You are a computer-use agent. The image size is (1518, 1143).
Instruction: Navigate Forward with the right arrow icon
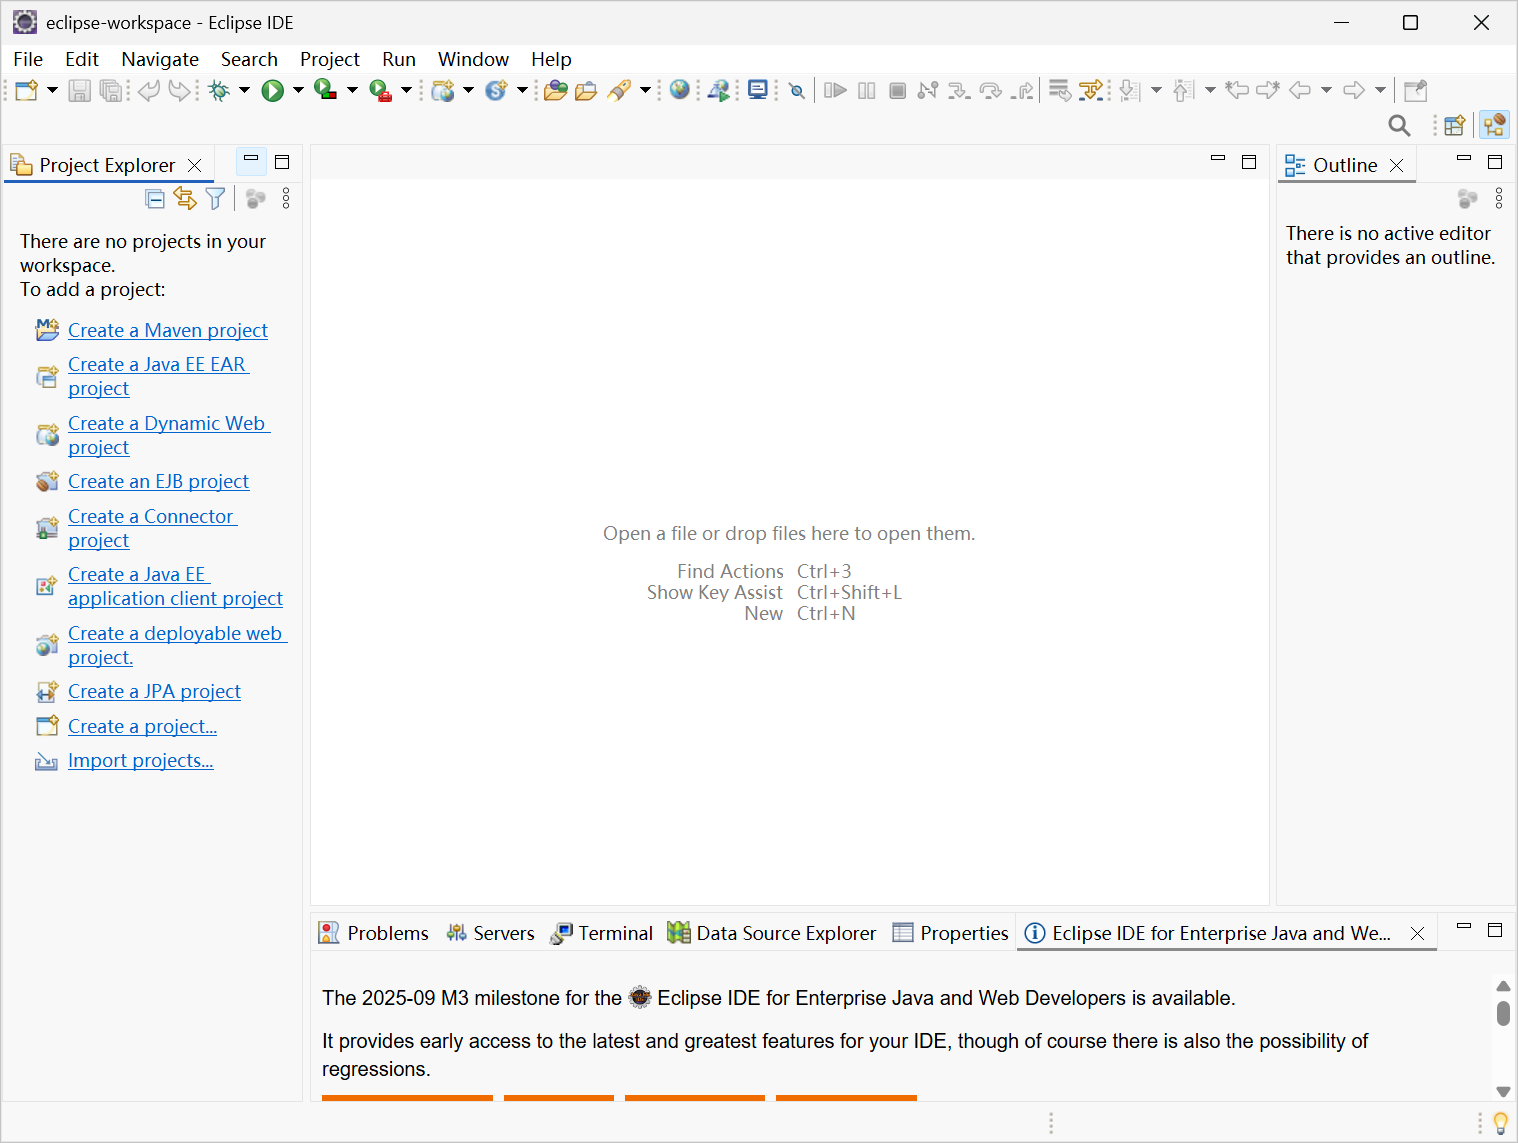[1354, 91]
